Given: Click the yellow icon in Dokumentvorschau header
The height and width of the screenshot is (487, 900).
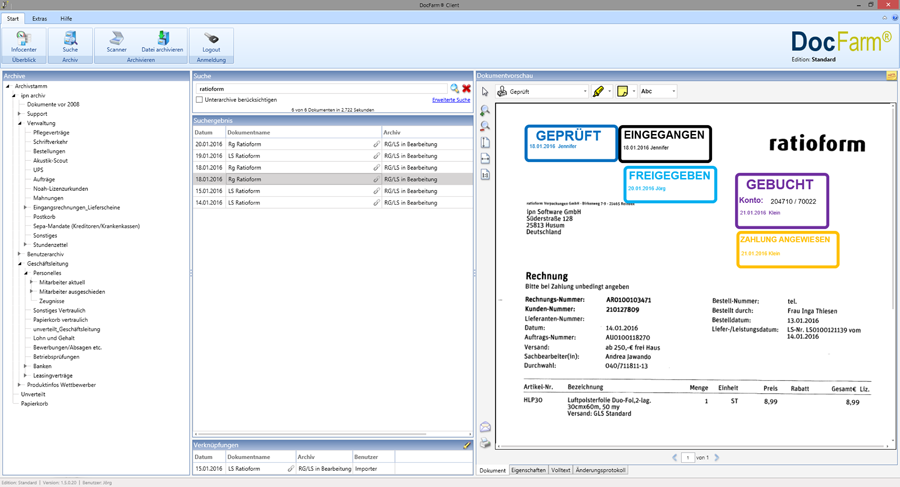Looking at the screenshot, I should pos(891,76).
